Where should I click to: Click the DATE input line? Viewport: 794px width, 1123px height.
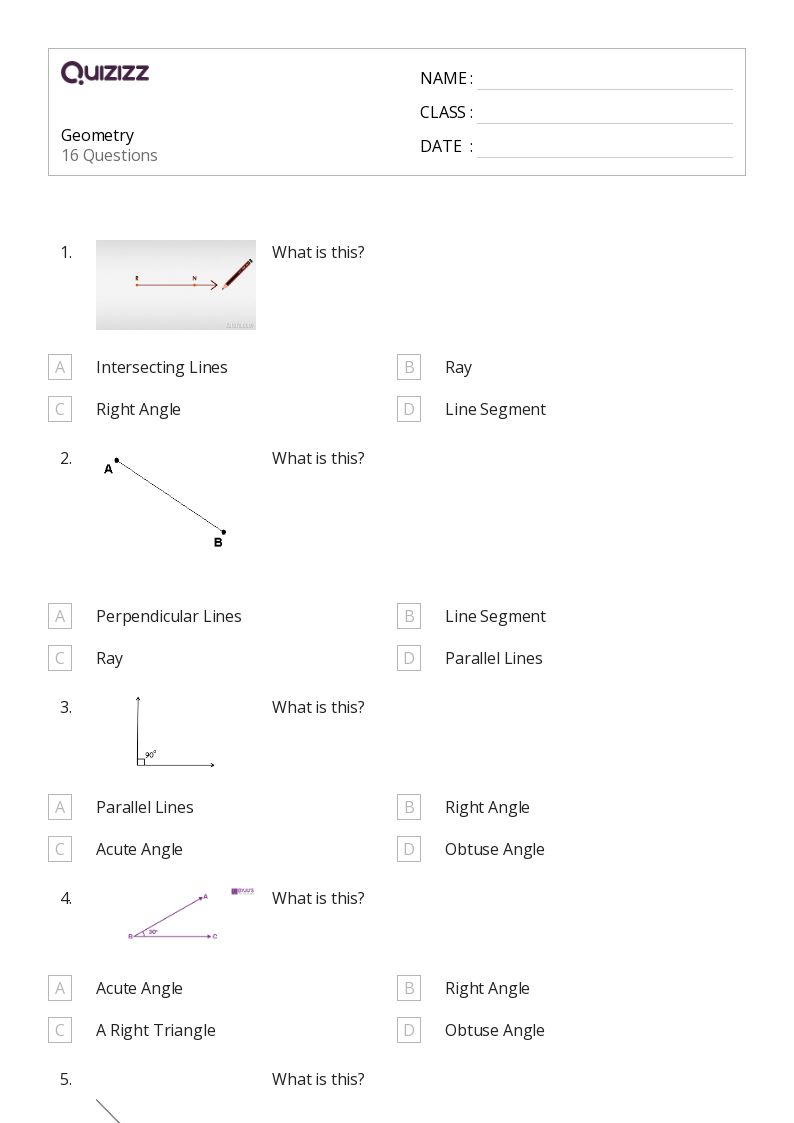tap(604, 147)
